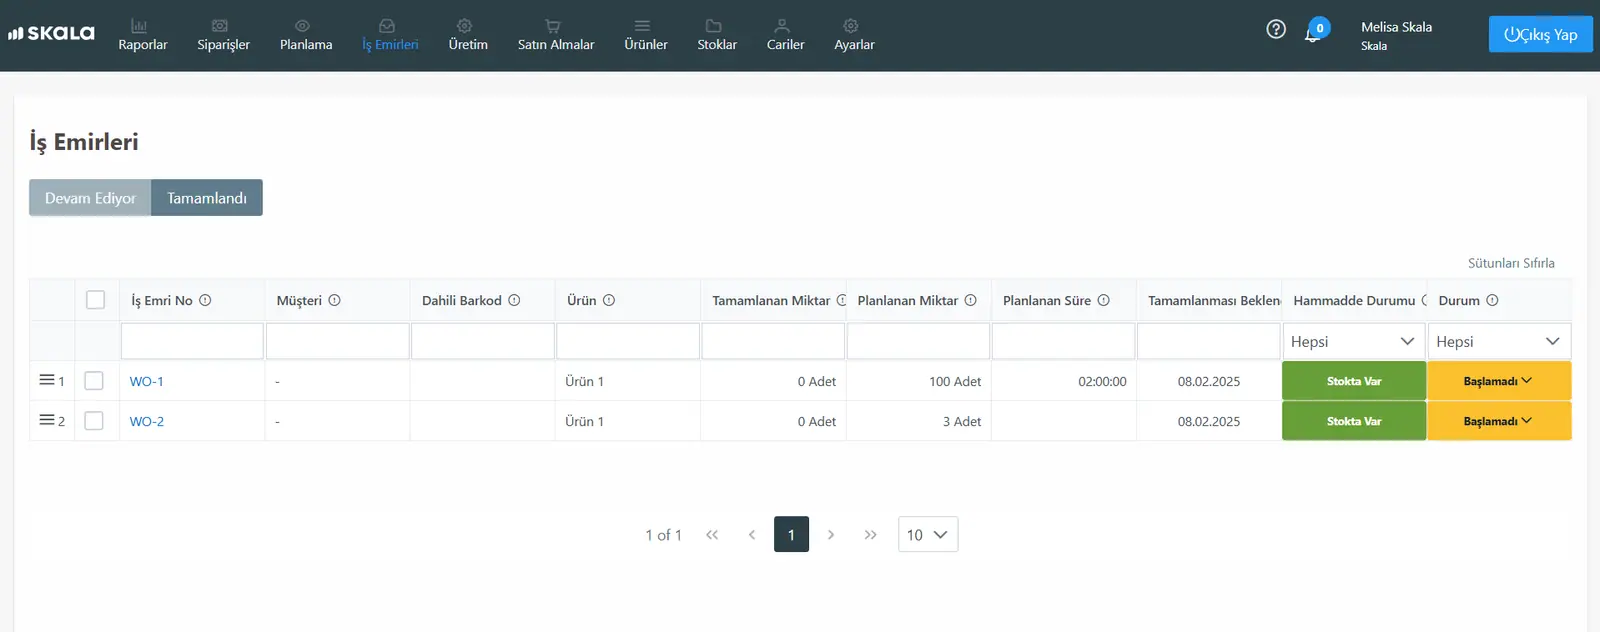Click the Stokta Var badge for WO-1
The image size is (1600, 632).
[x=1354, y=381]
